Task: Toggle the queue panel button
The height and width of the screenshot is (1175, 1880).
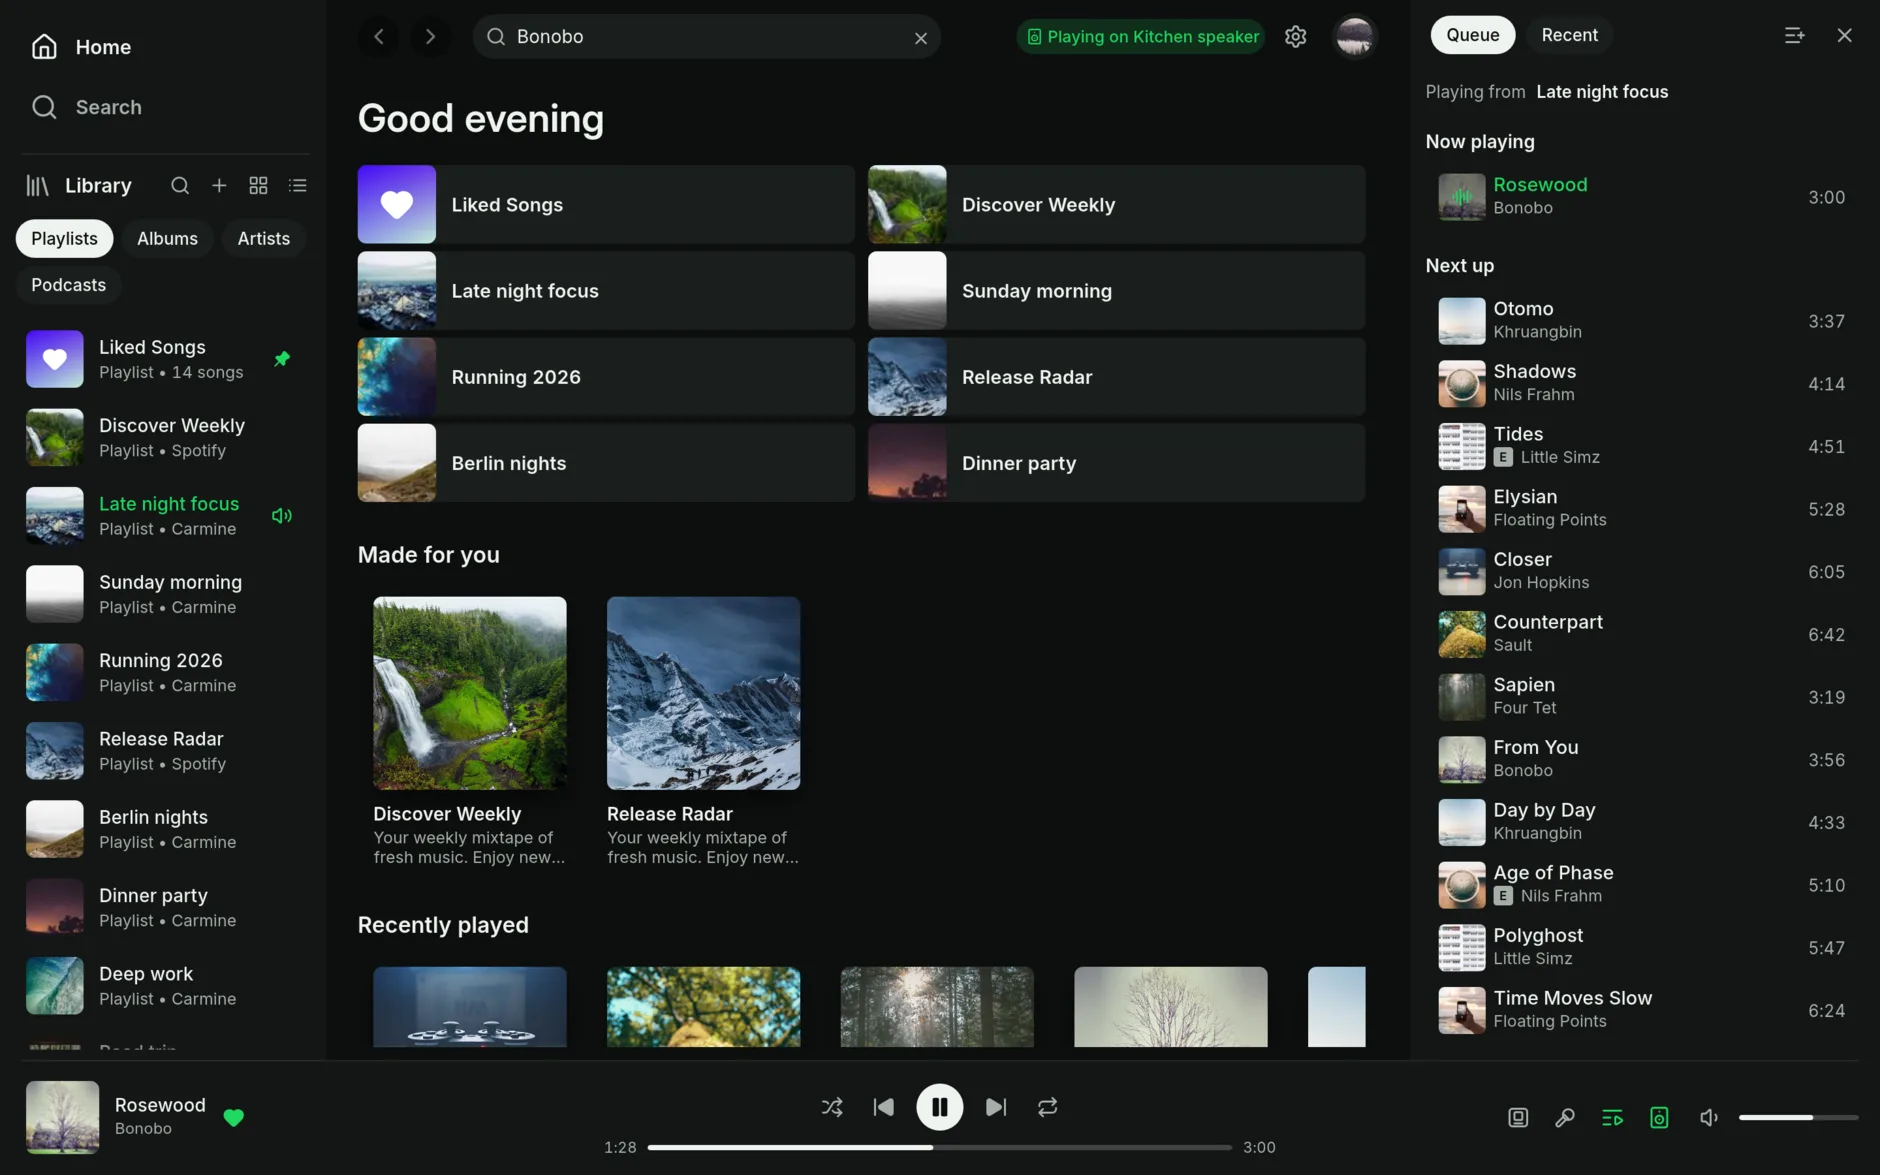Action: pyautogui.click(x=1612, y=1117)
